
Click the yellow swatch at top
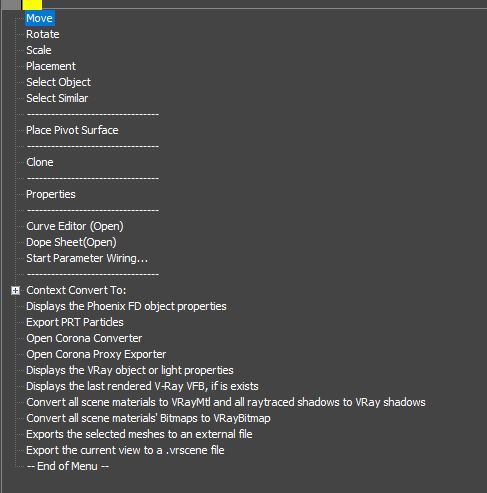pyautogui.click(x=32, y=4)
